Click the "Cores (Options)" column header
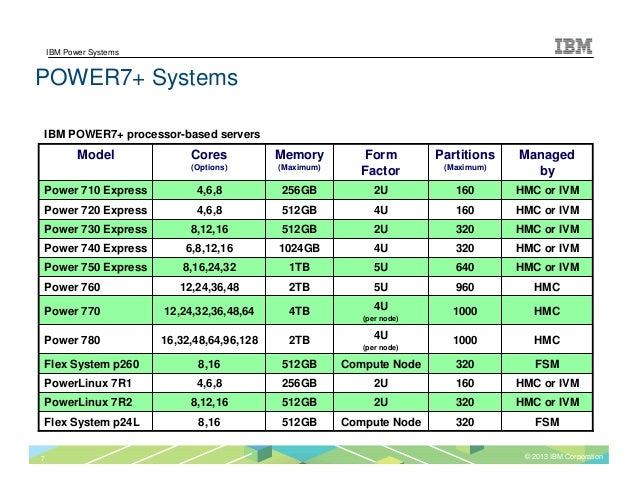The image size is (638, 493). click(x=209, y=160)
